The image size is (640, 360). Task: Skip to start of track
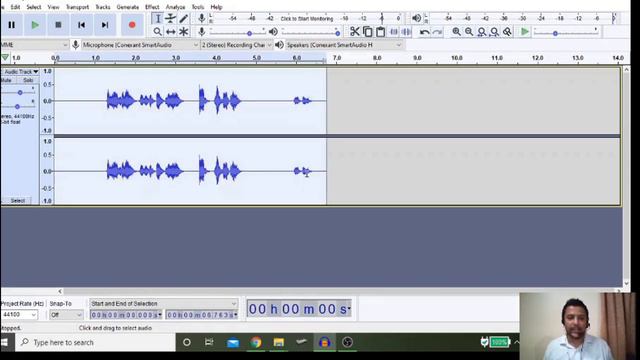coord(82,25)
